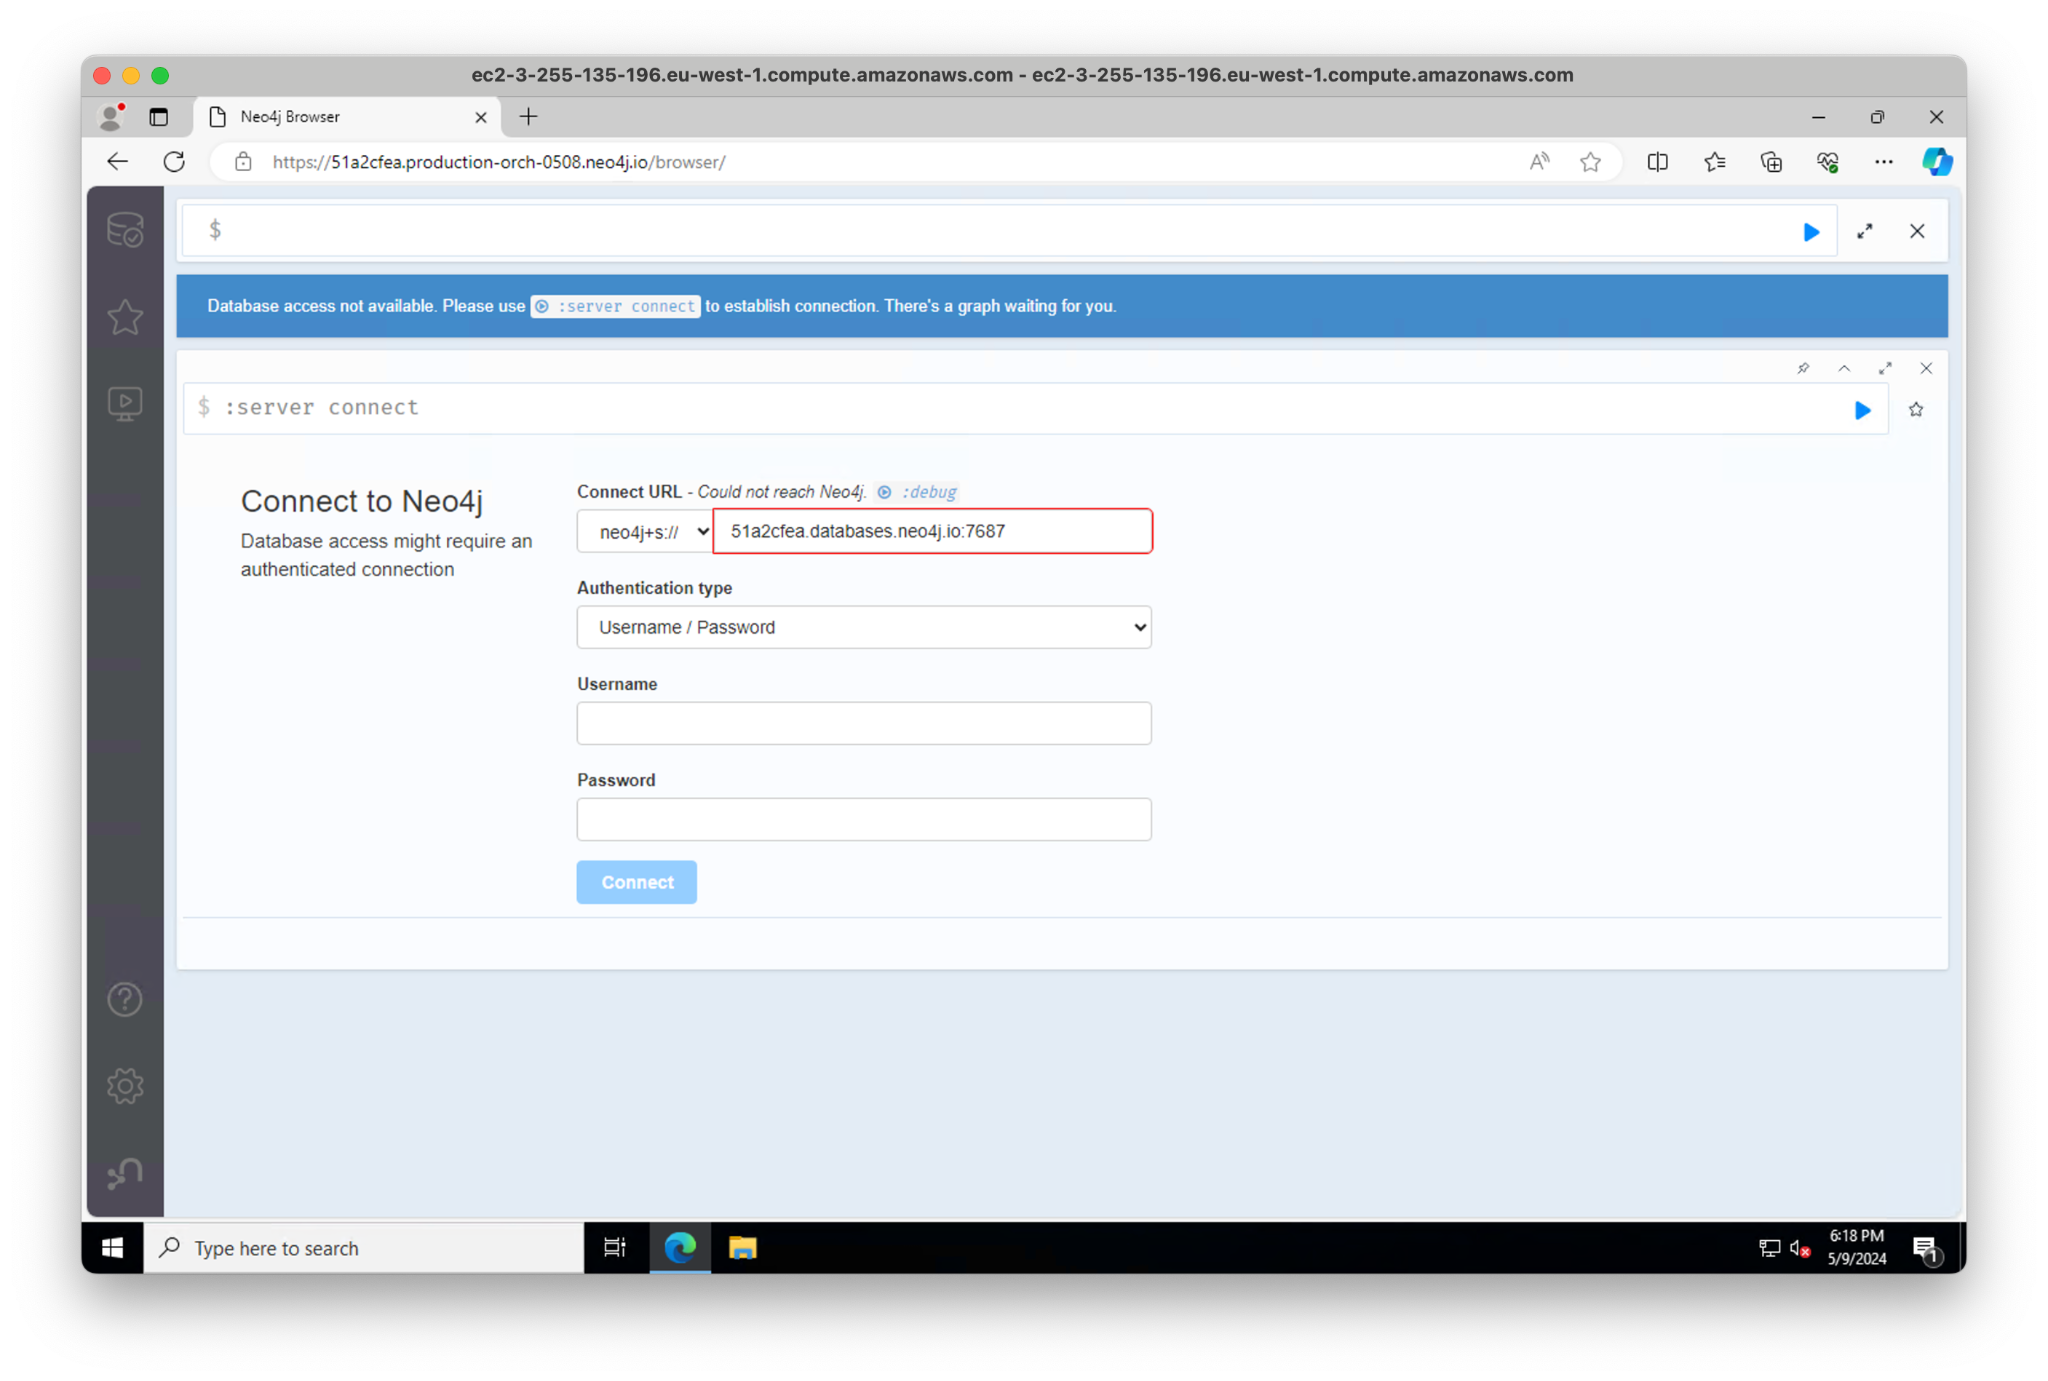Open a new browser tab
This screenshot has width=2048, height=1381.
click(x=528, y=117)
